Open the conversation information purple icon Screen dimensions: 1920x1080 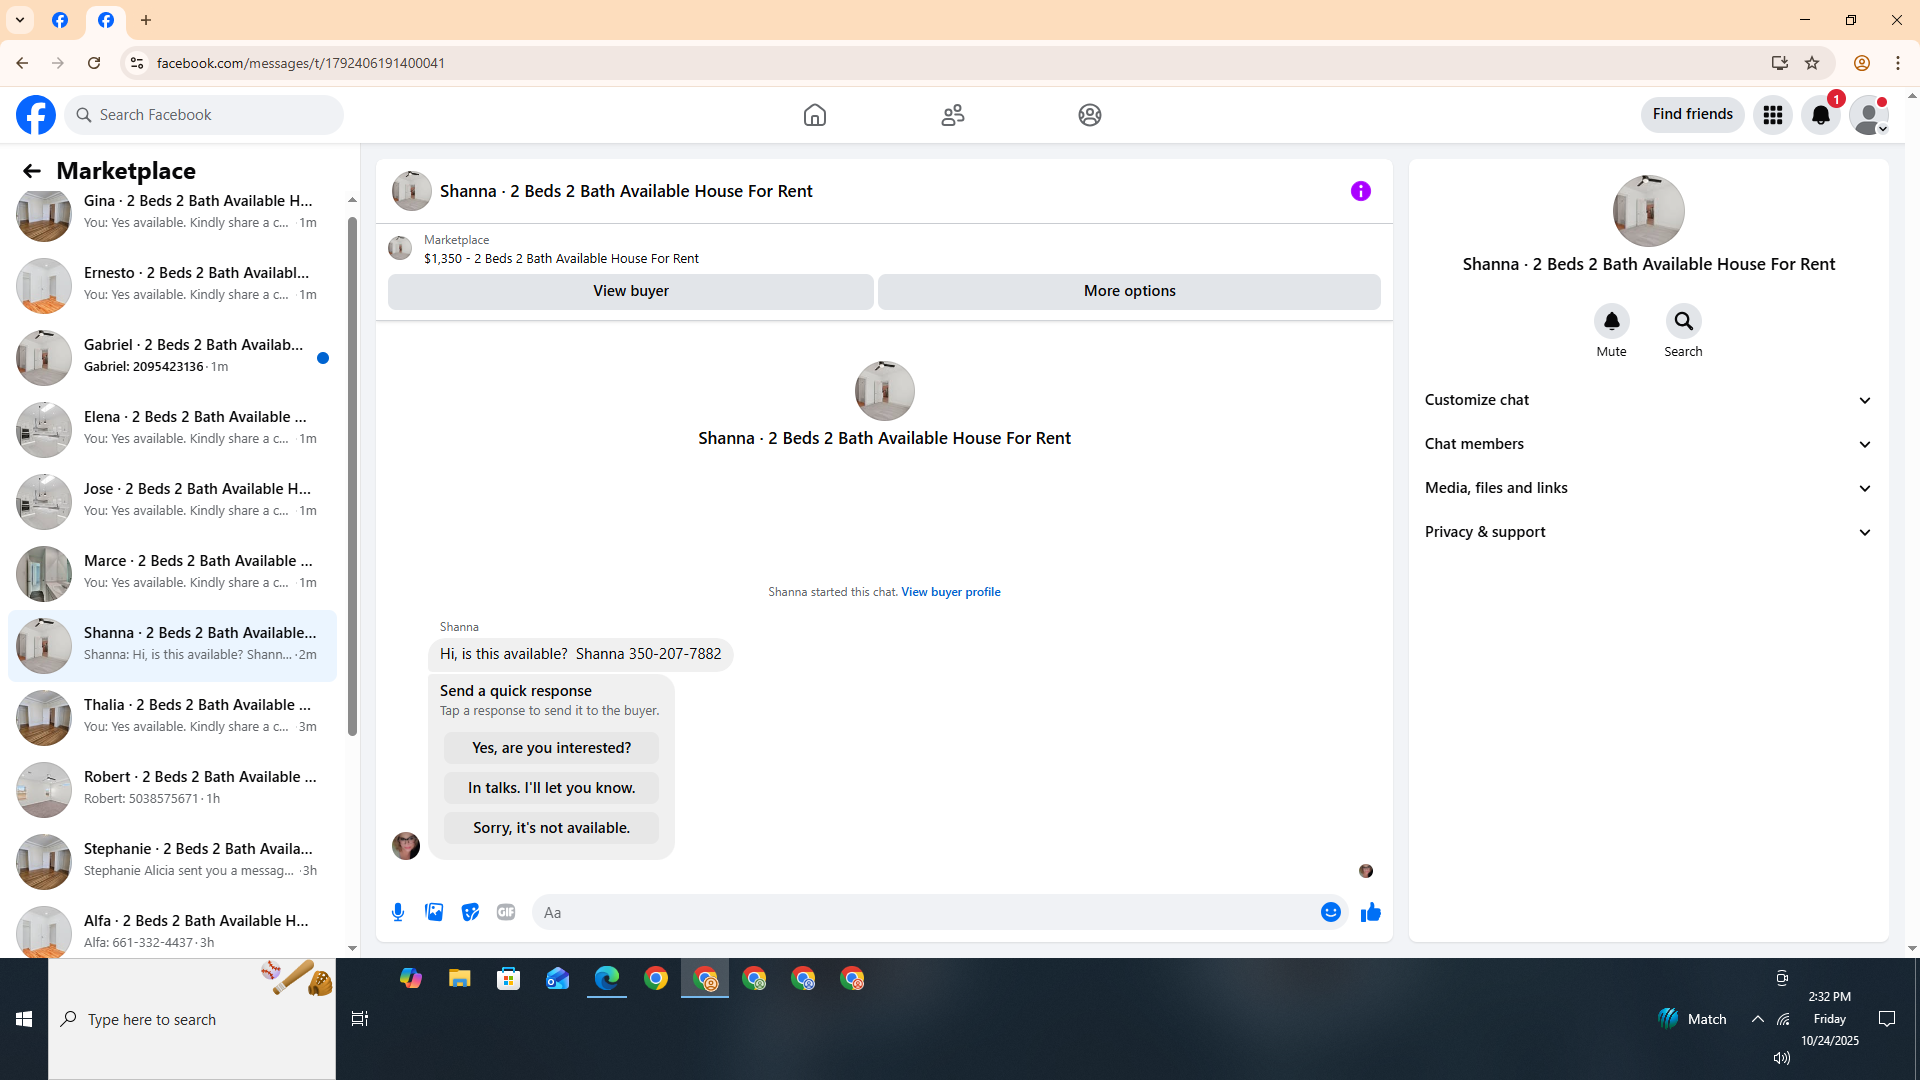click(x=1361, y=191)
